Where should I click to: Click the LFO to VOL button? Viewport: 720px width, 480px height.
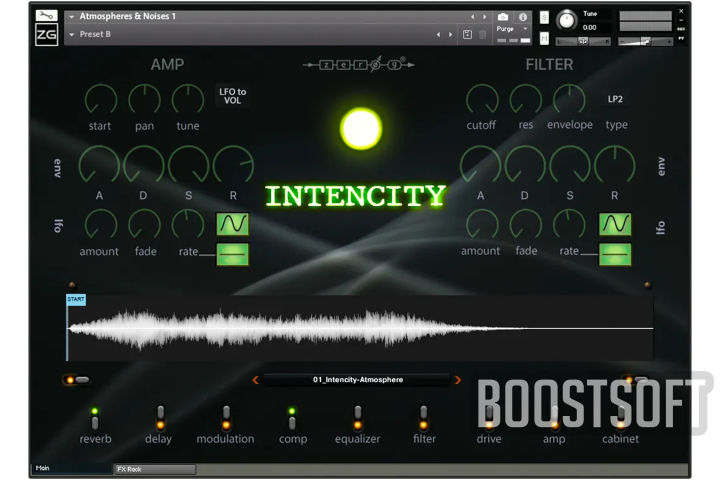click(x=232, y=96)
